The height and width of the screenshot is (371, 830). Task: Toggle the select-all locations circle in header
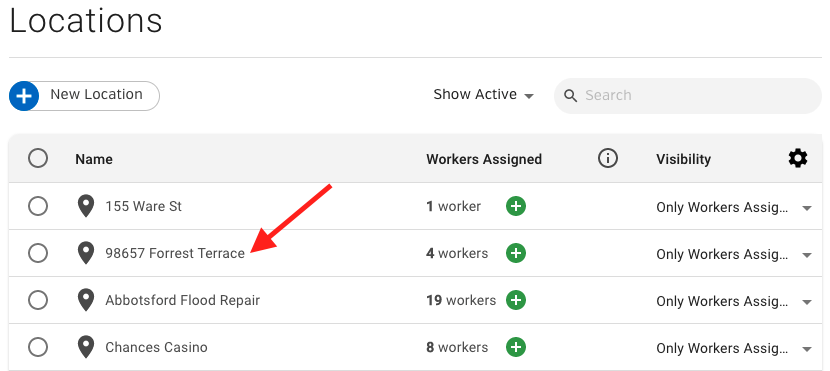pos(38,158)
